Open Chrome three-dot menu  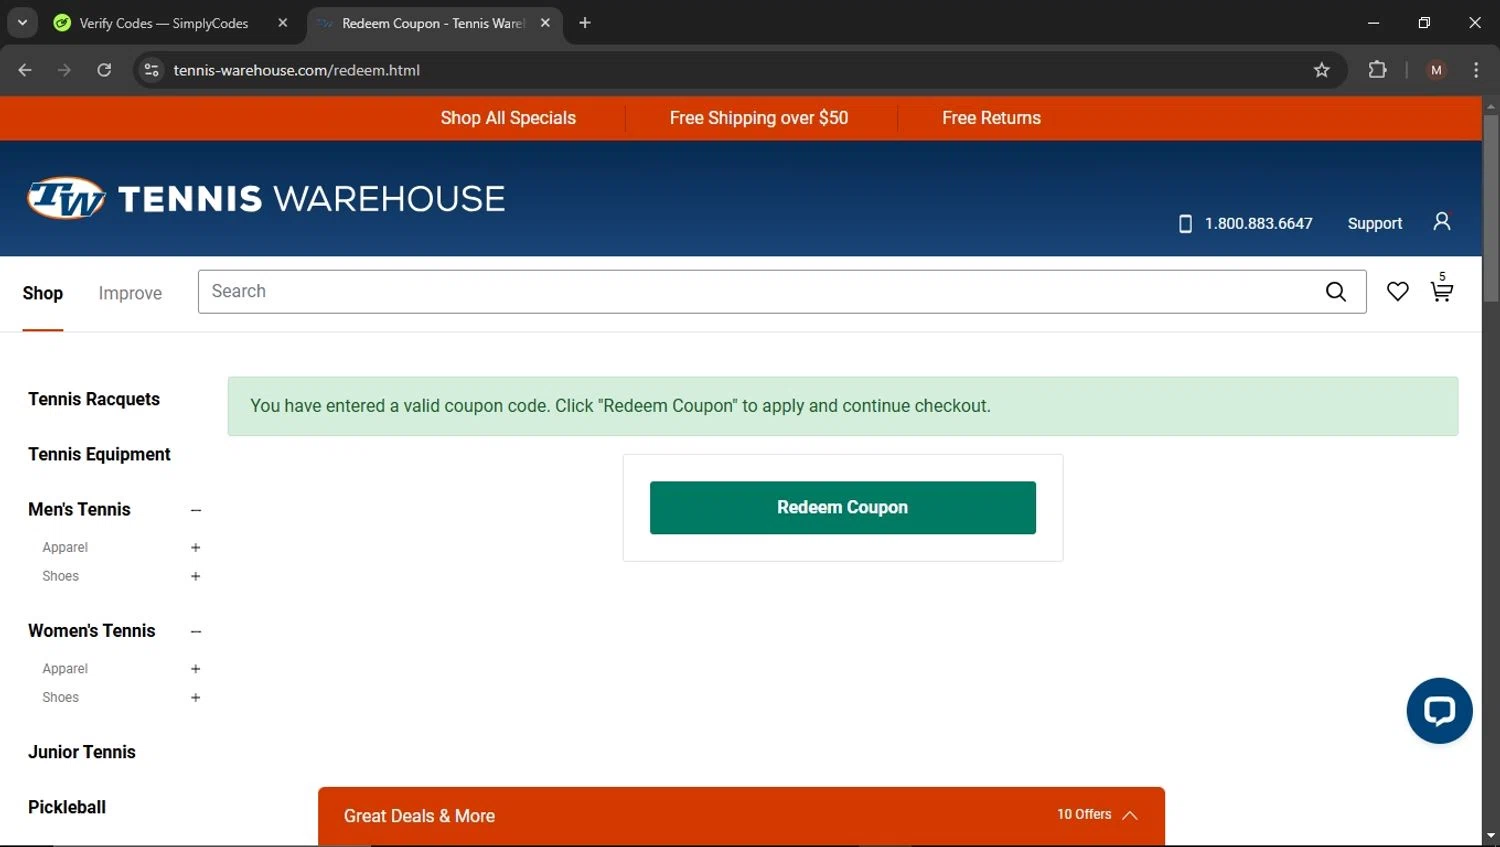click(x=1476, y=70)
